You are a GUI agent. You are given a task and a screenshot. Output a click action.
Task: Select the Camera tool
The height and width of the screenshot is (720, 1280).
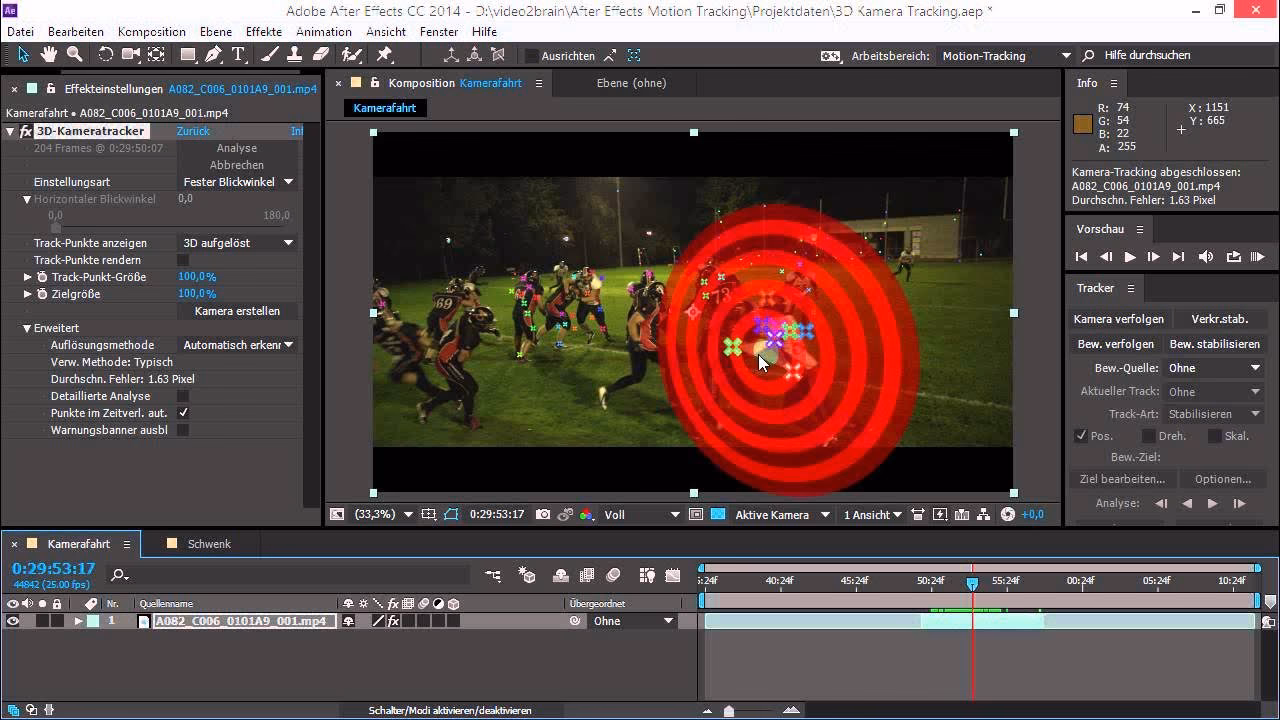pyautogui.click(x=131, y=55)
